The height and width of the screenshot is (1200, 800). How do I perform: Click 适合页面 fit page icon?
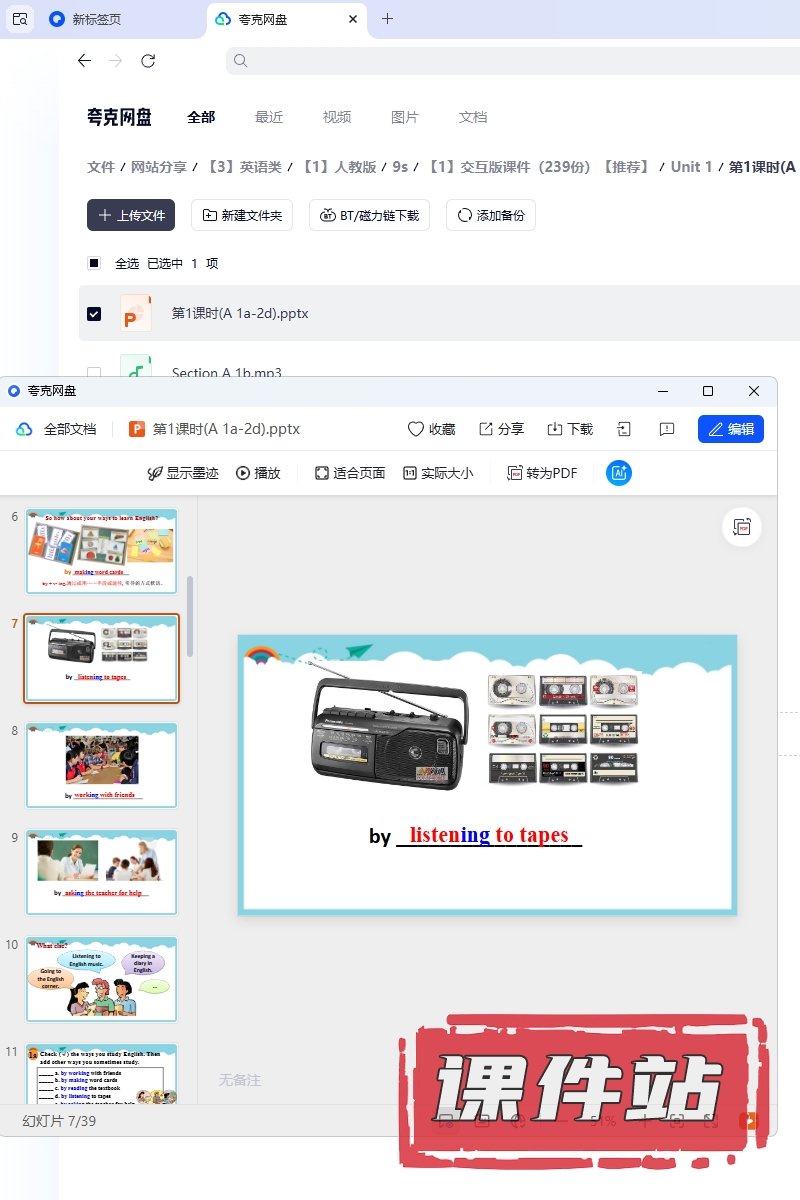(322, 473)
